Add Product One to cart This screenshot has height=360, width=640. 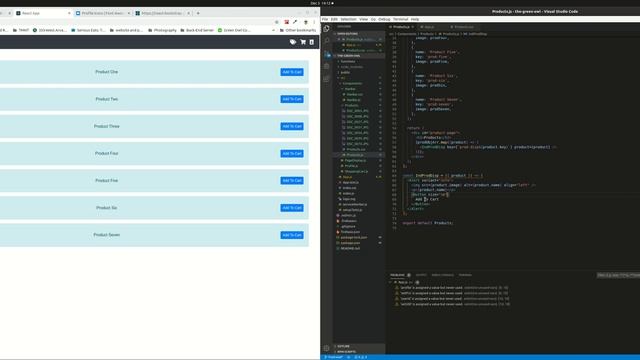(292, 72)
